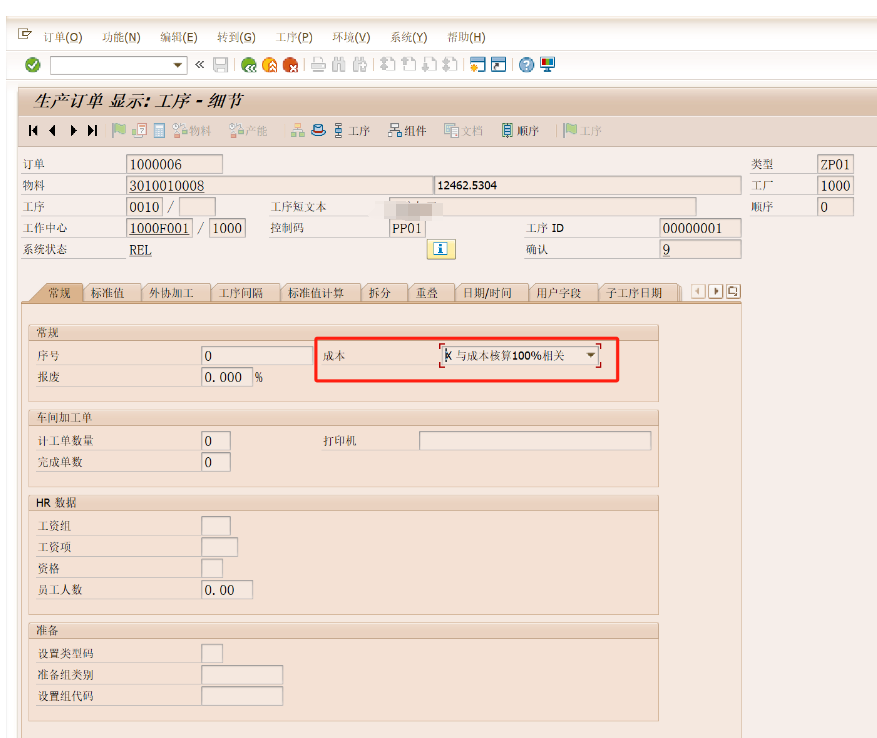Click inside the 打印机 printer input field
877x738 pixels.
(535, 440)
